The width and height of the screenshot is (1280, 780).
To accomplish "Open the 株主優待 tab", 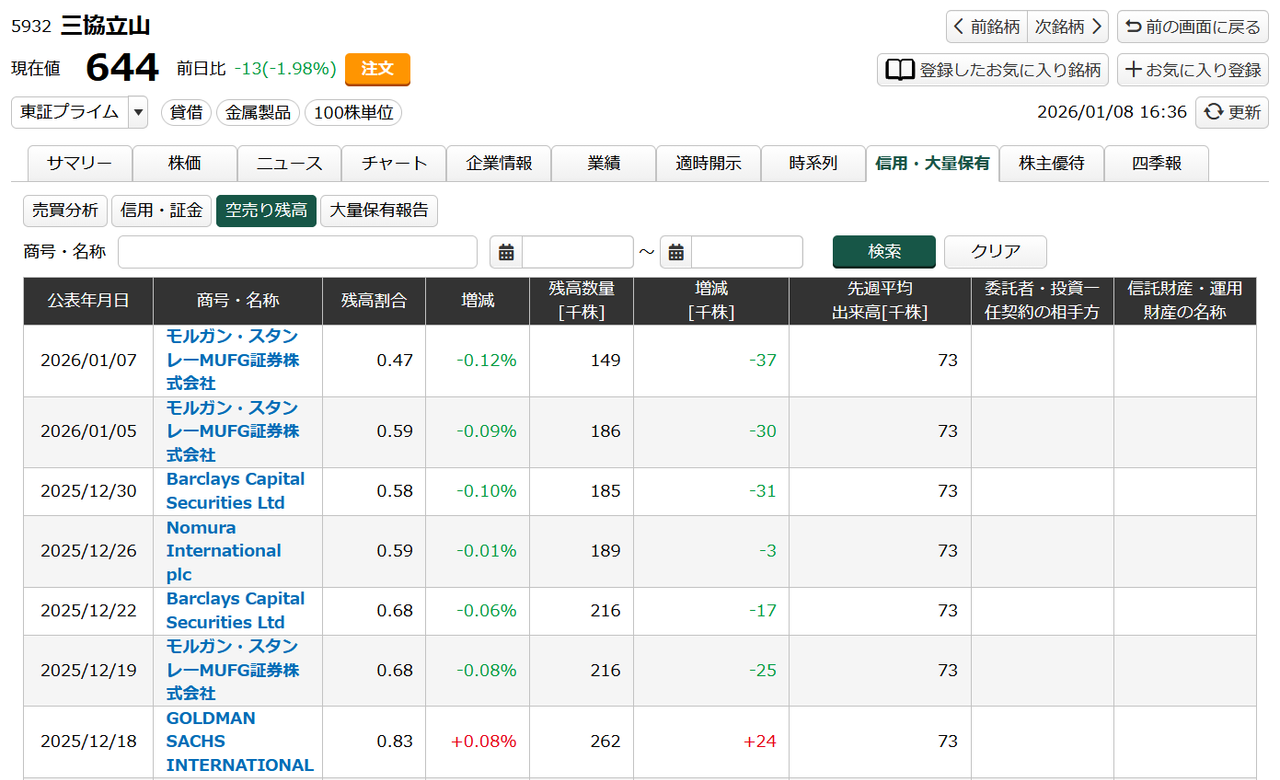I will pos(1051,163).
